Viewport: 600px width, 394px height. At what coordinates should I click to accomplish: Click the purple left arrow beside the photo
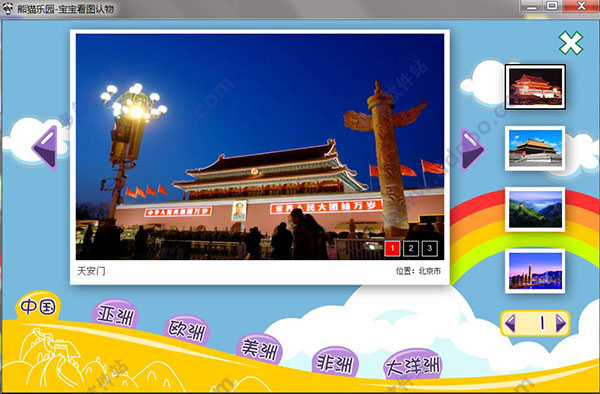(46, 147)
